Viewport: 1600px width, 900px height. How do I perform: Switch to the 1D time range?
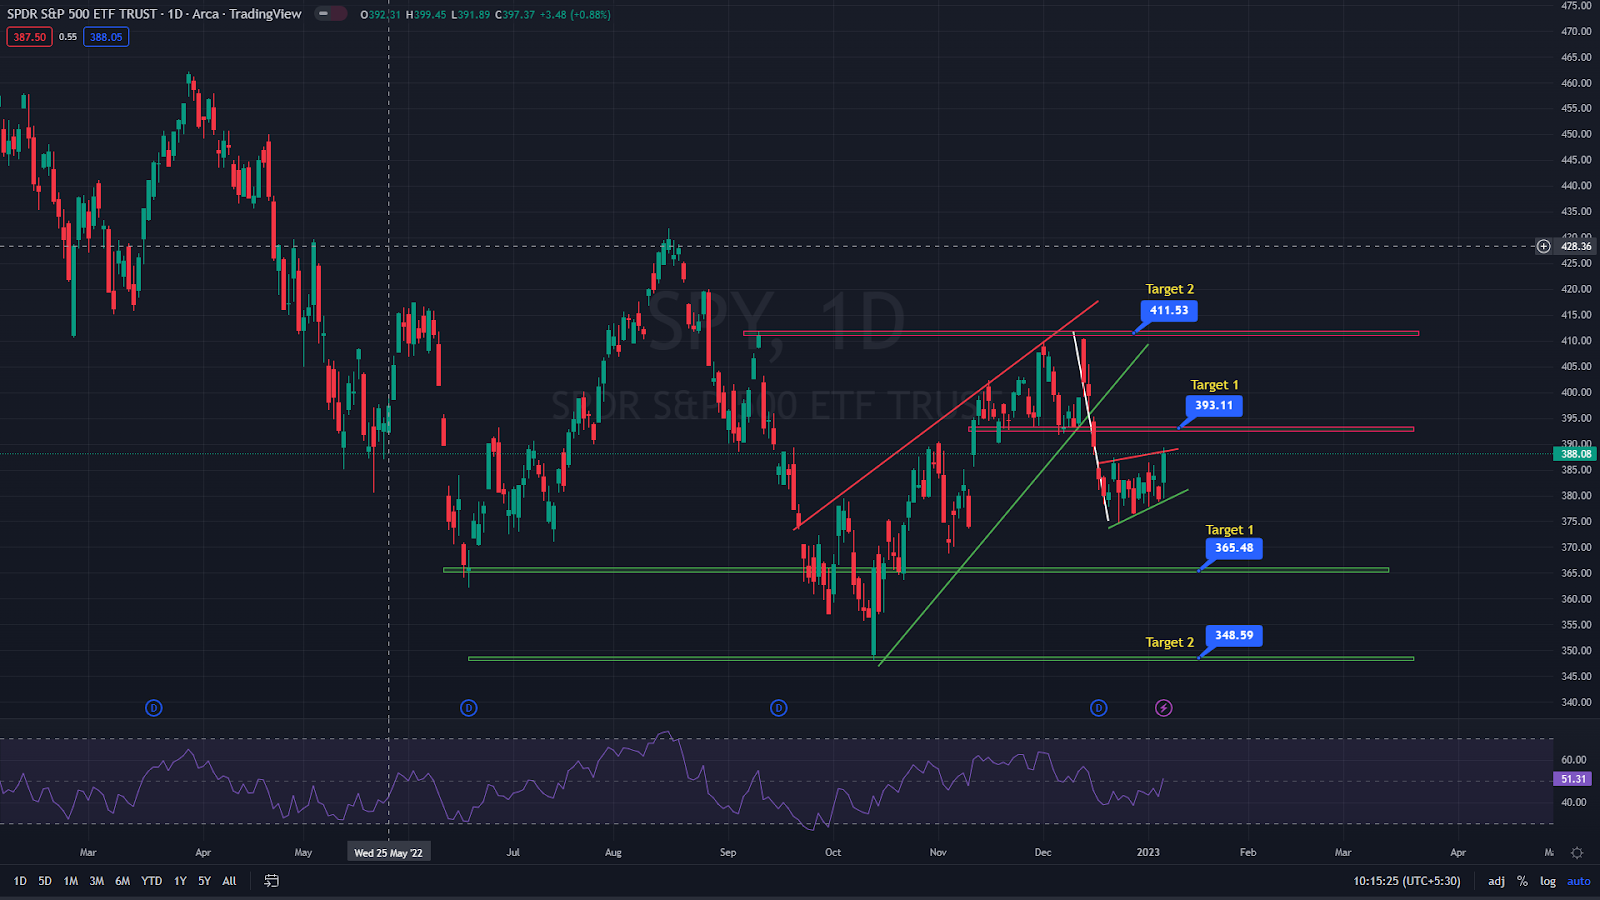[20, 881]
